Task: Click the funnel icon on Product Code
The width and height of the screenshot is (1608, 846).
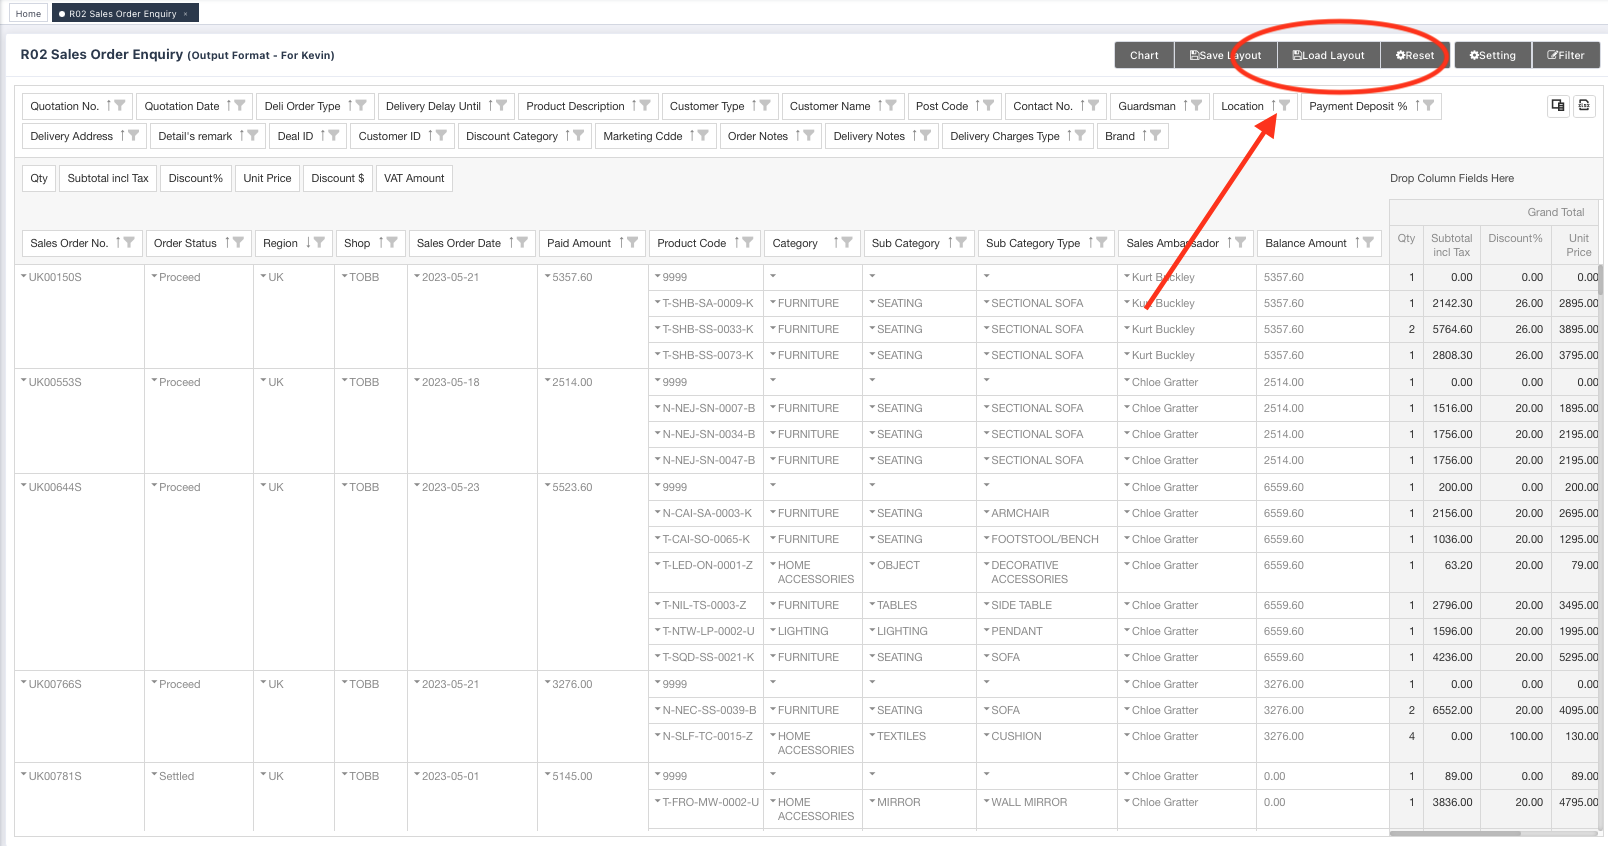Action: click(748, 243)
